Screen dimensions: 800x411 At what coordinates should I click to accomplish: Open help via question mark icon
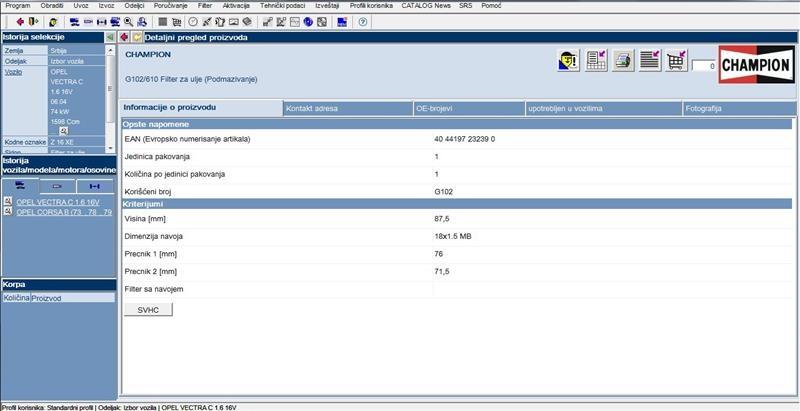point(363,21)
